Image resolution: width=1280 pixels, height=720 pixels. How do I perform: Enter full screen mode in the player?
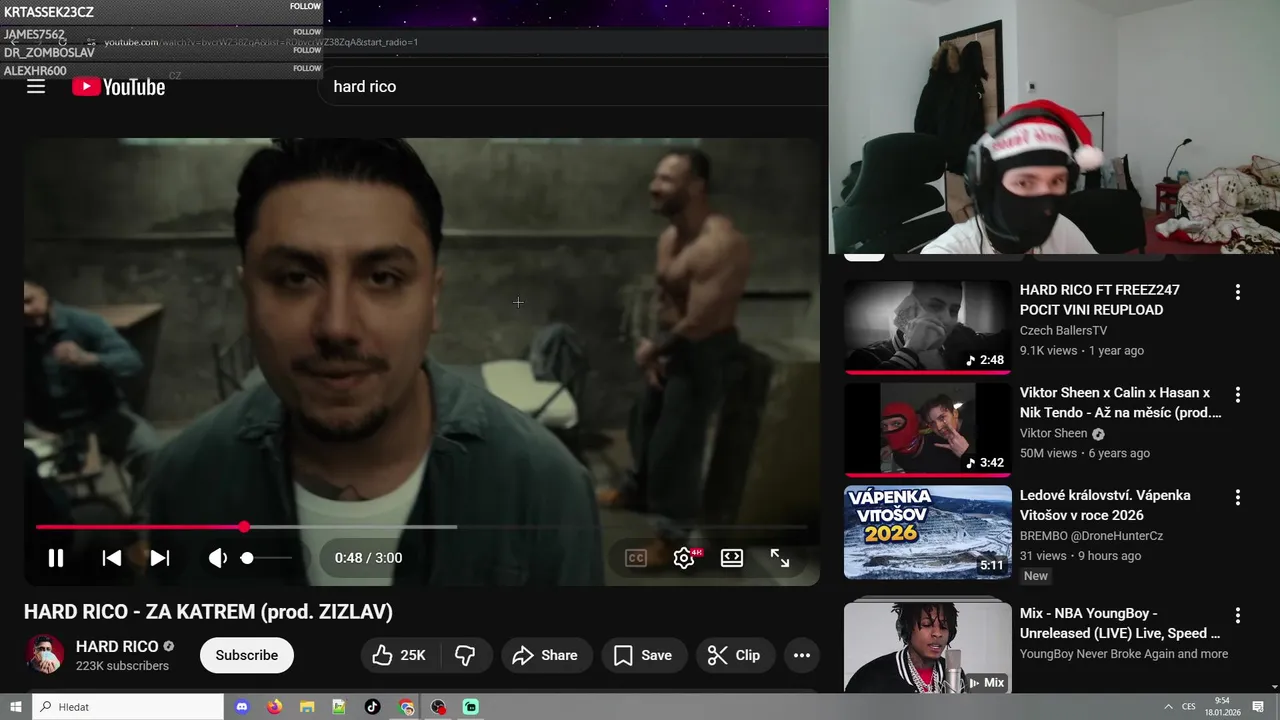click(780, 558)
